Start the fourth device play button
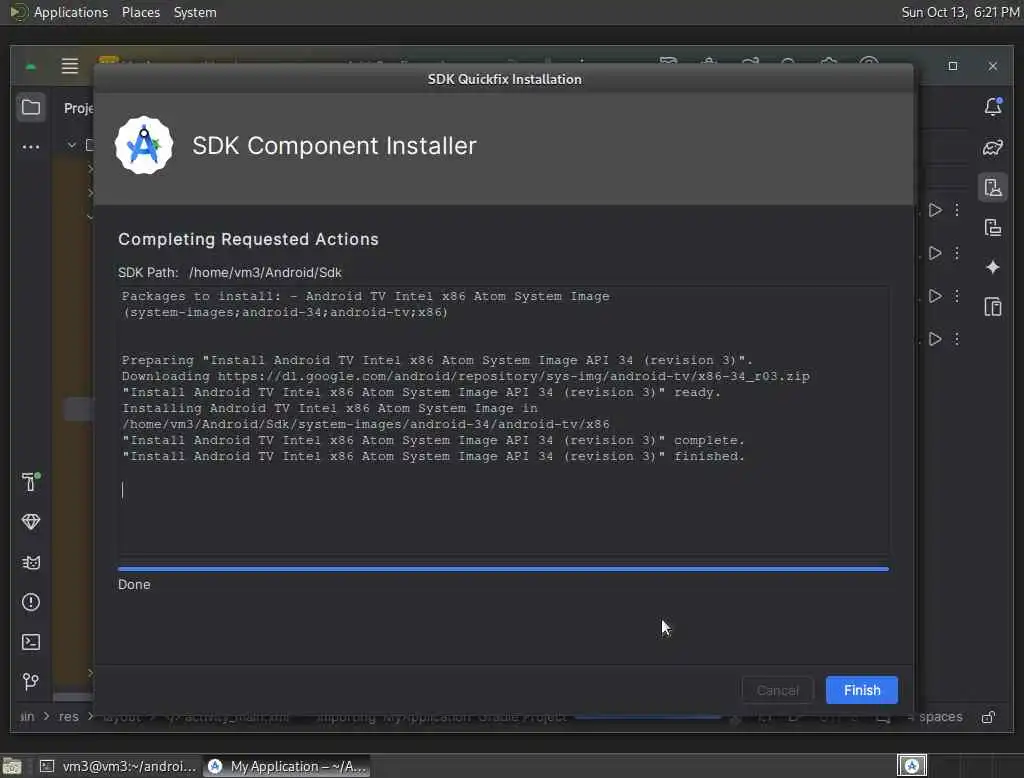The image size is (1024, 778). [935, 339]
